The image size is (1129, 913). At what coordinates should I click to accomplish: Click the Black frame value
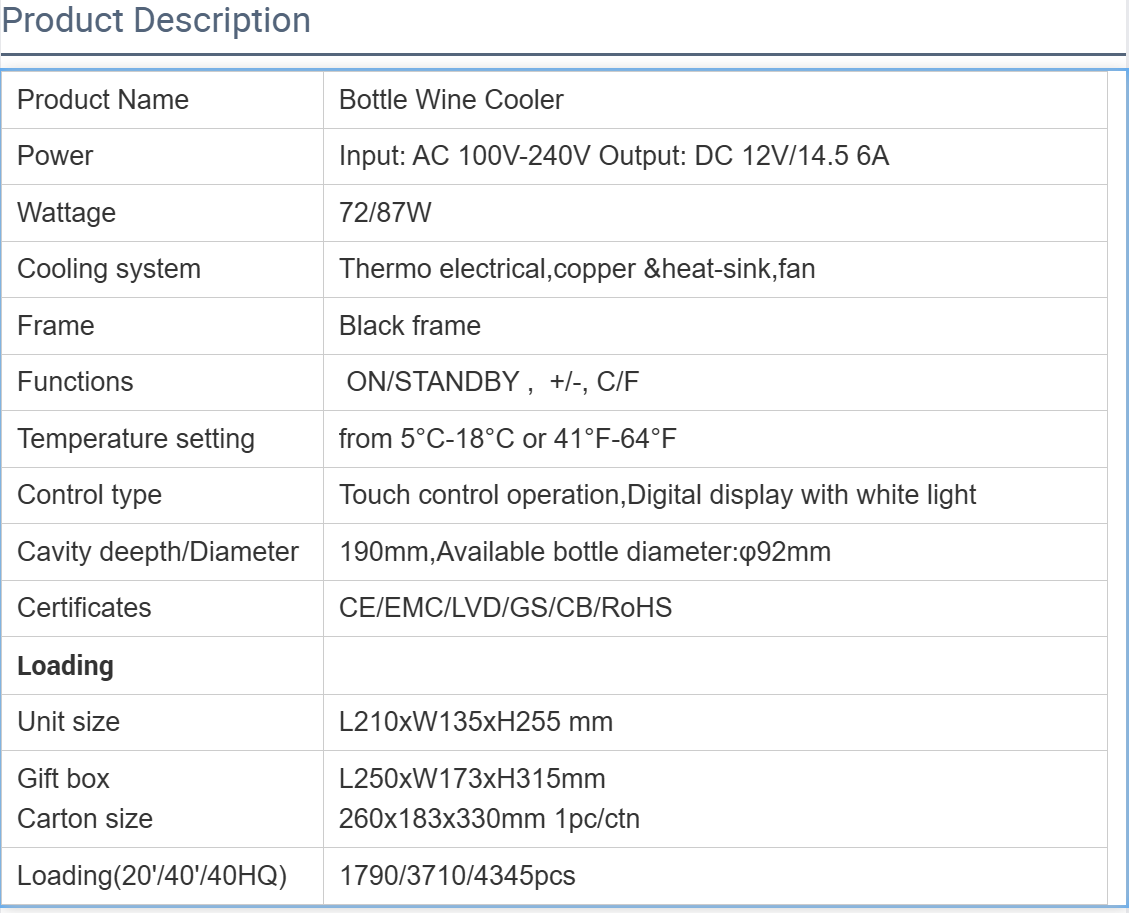click(x=410, y=326)
